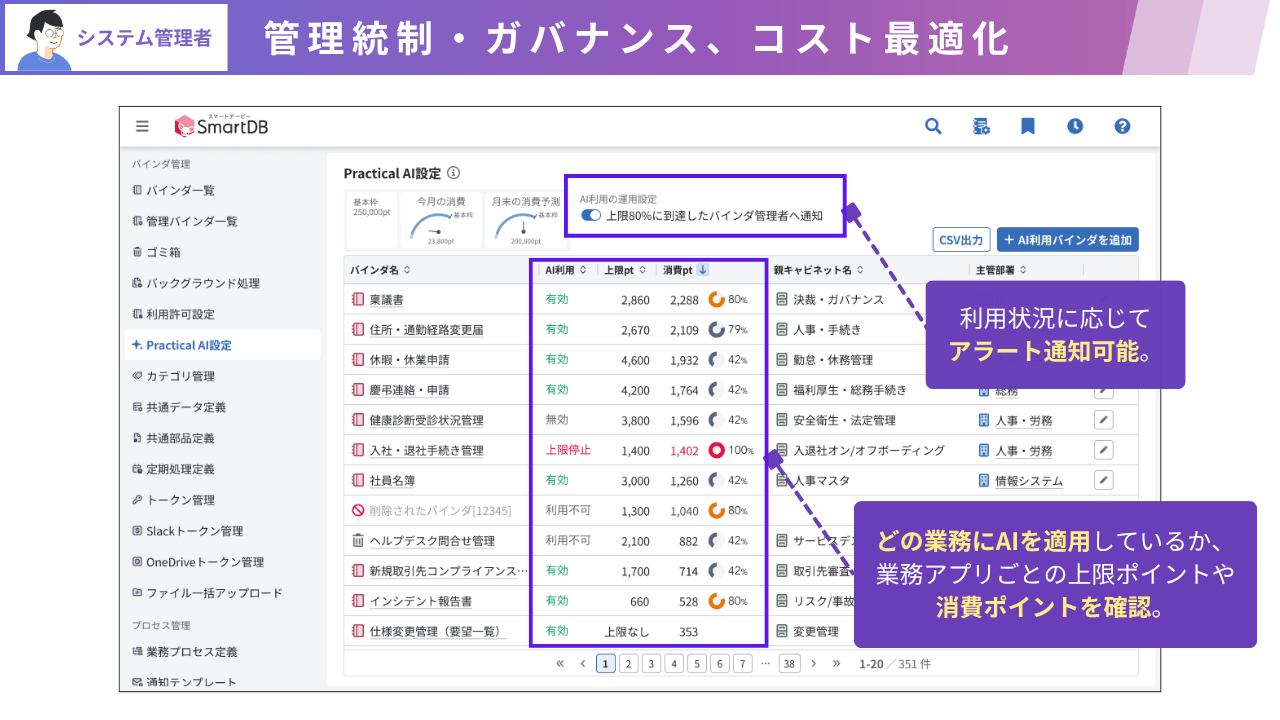Click the workflow settings icon in the header

click(x=981, y=126)
